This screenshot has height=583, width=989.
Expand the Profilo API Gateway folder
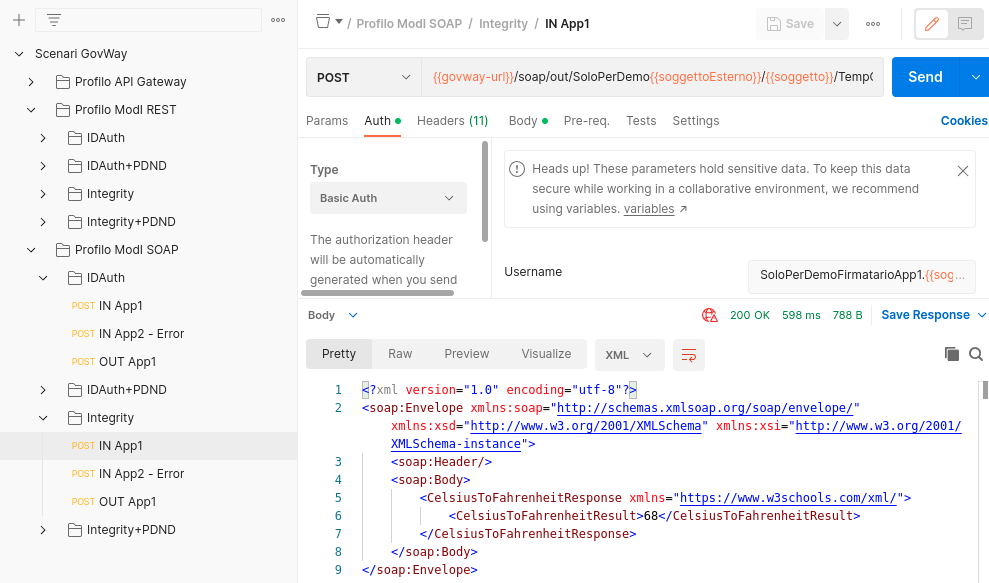point(31,82)
